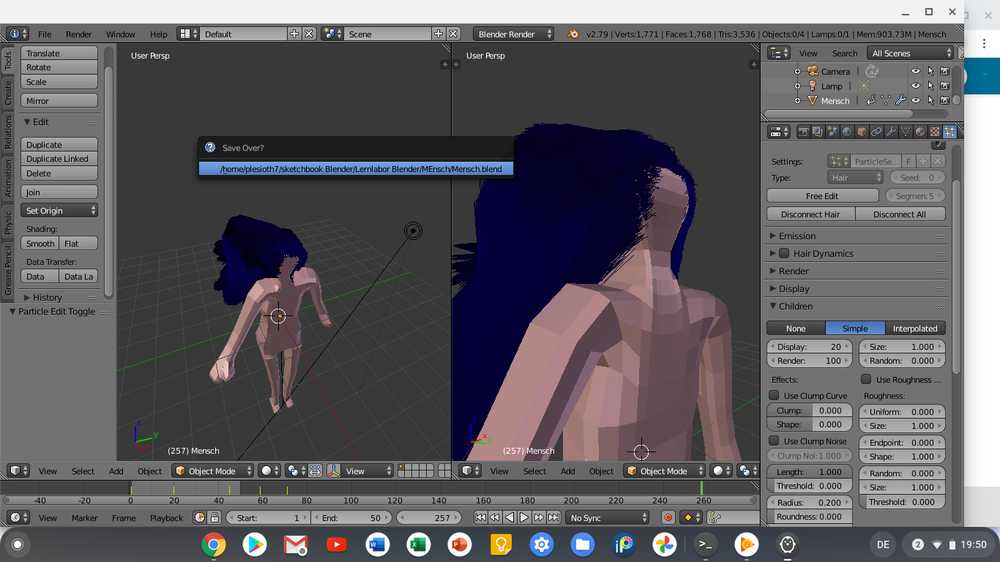Click the Disconnect Hair button
This screenshot has width=1000, height=562.
click(810, 214)
